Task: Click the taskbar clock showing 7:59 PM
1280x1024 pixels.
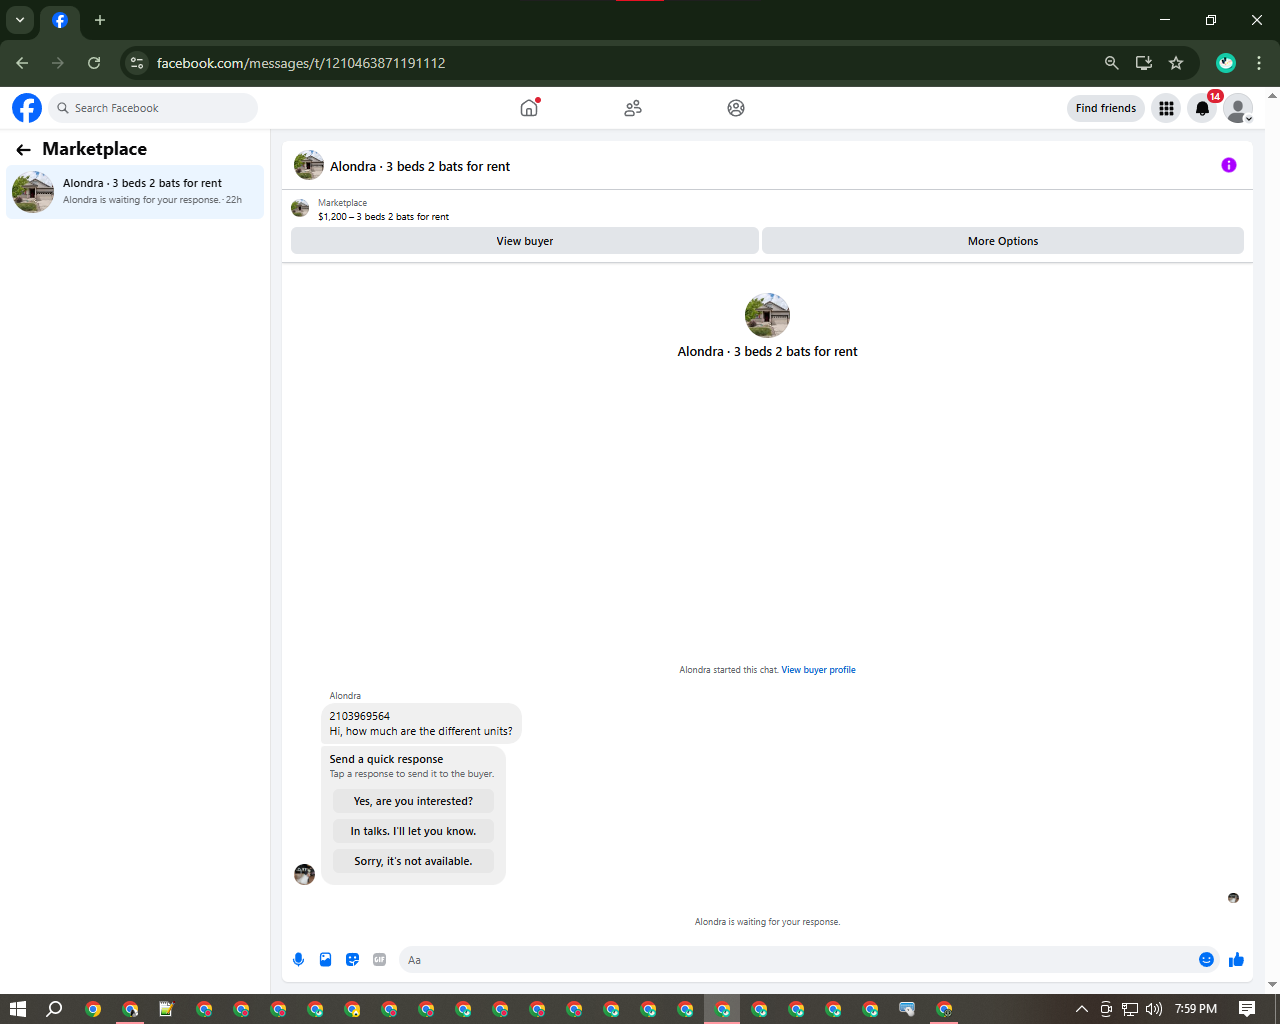Action: coord(1196,1009)
